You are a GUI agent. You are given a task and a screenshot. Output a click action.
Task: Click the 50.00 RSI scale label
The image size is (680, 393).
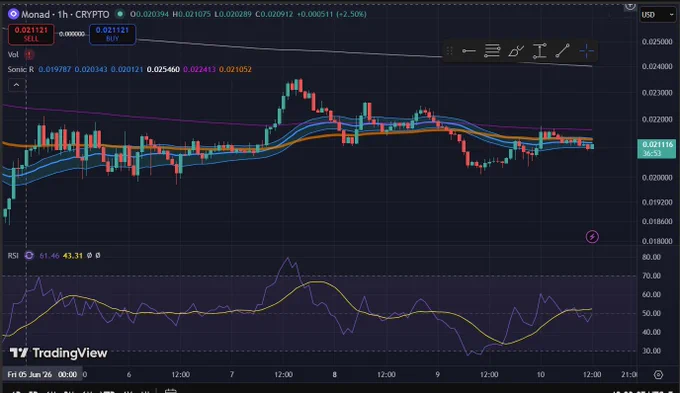[651, 313]
